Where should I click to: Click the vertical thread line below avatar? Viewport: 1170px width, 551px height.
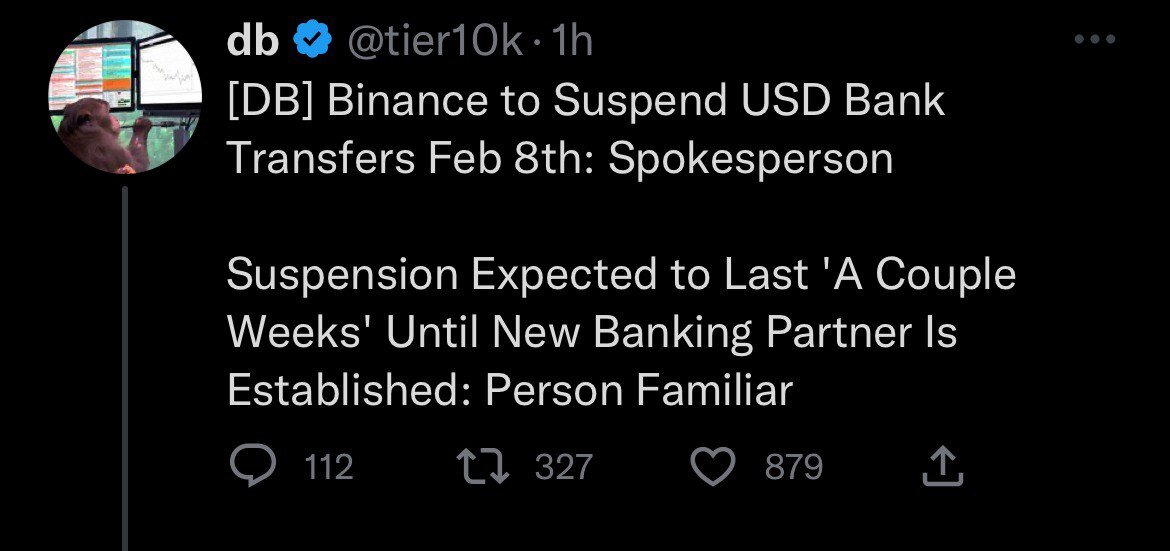pos(124,370)
